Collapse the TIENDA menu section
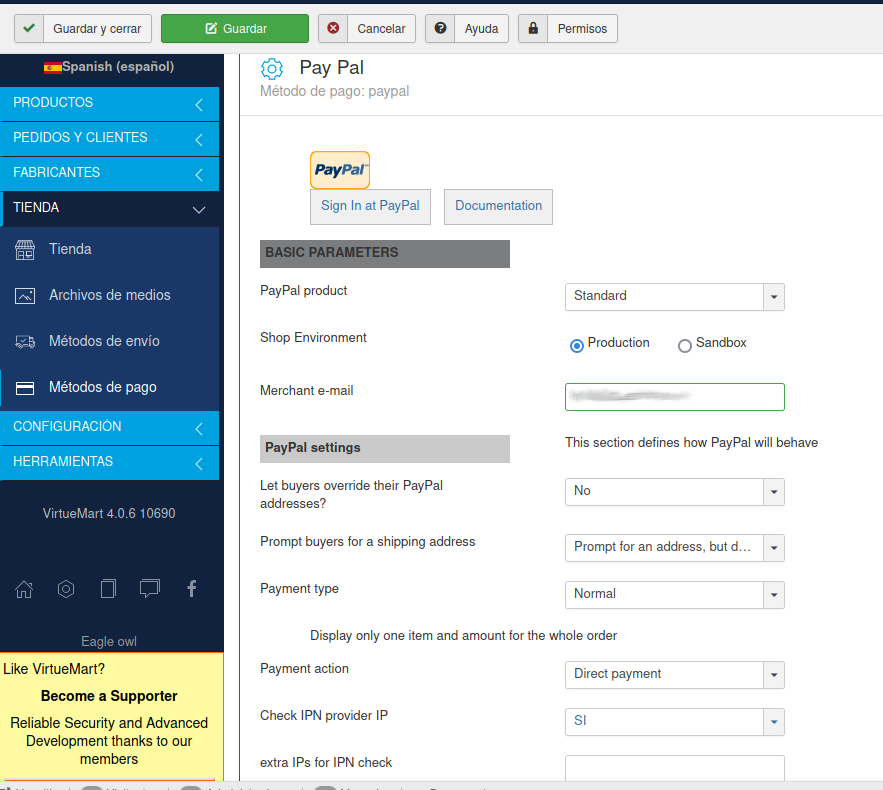Viewport: 883px width, 790px height. click(109, 208)
